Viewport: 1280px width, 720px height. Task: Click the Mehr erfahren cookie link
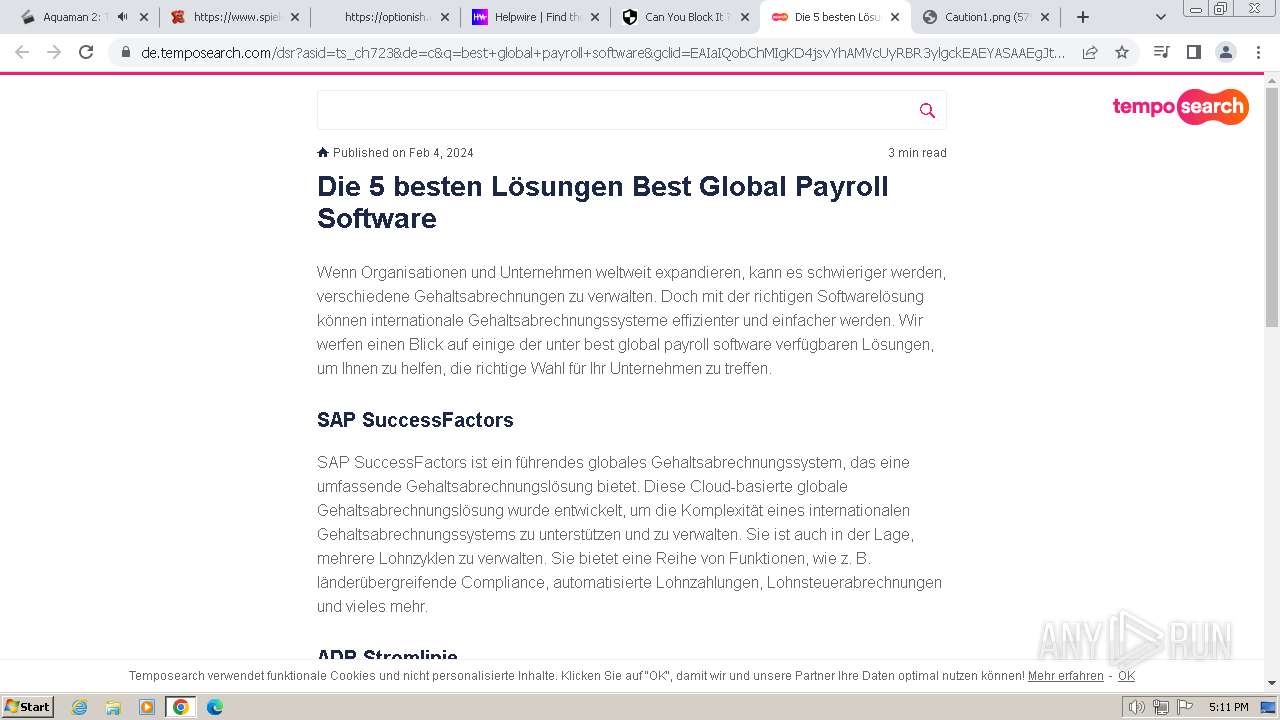pyautogui.click(x=1065, y=676)
